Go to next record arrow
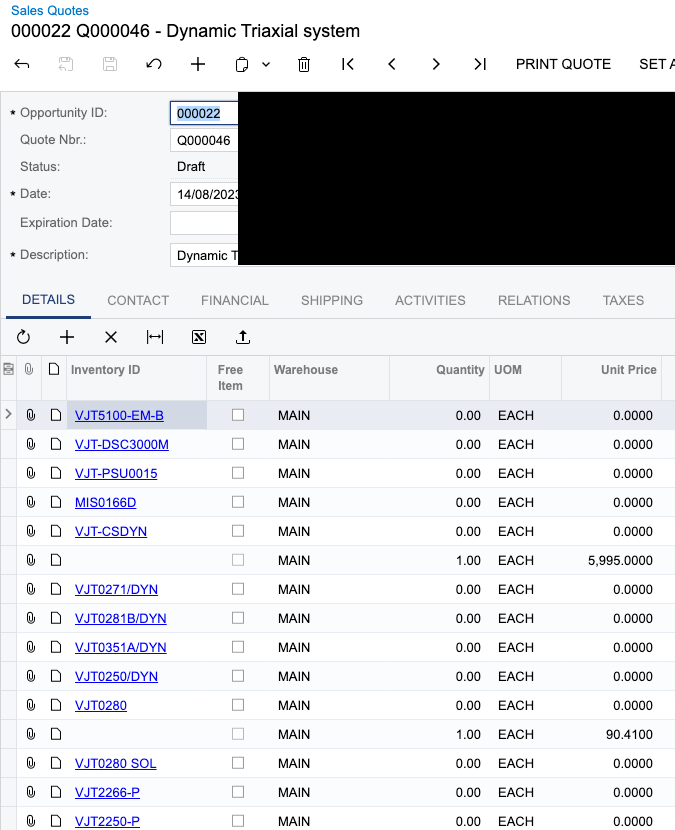675x830 pixels. 436,65
